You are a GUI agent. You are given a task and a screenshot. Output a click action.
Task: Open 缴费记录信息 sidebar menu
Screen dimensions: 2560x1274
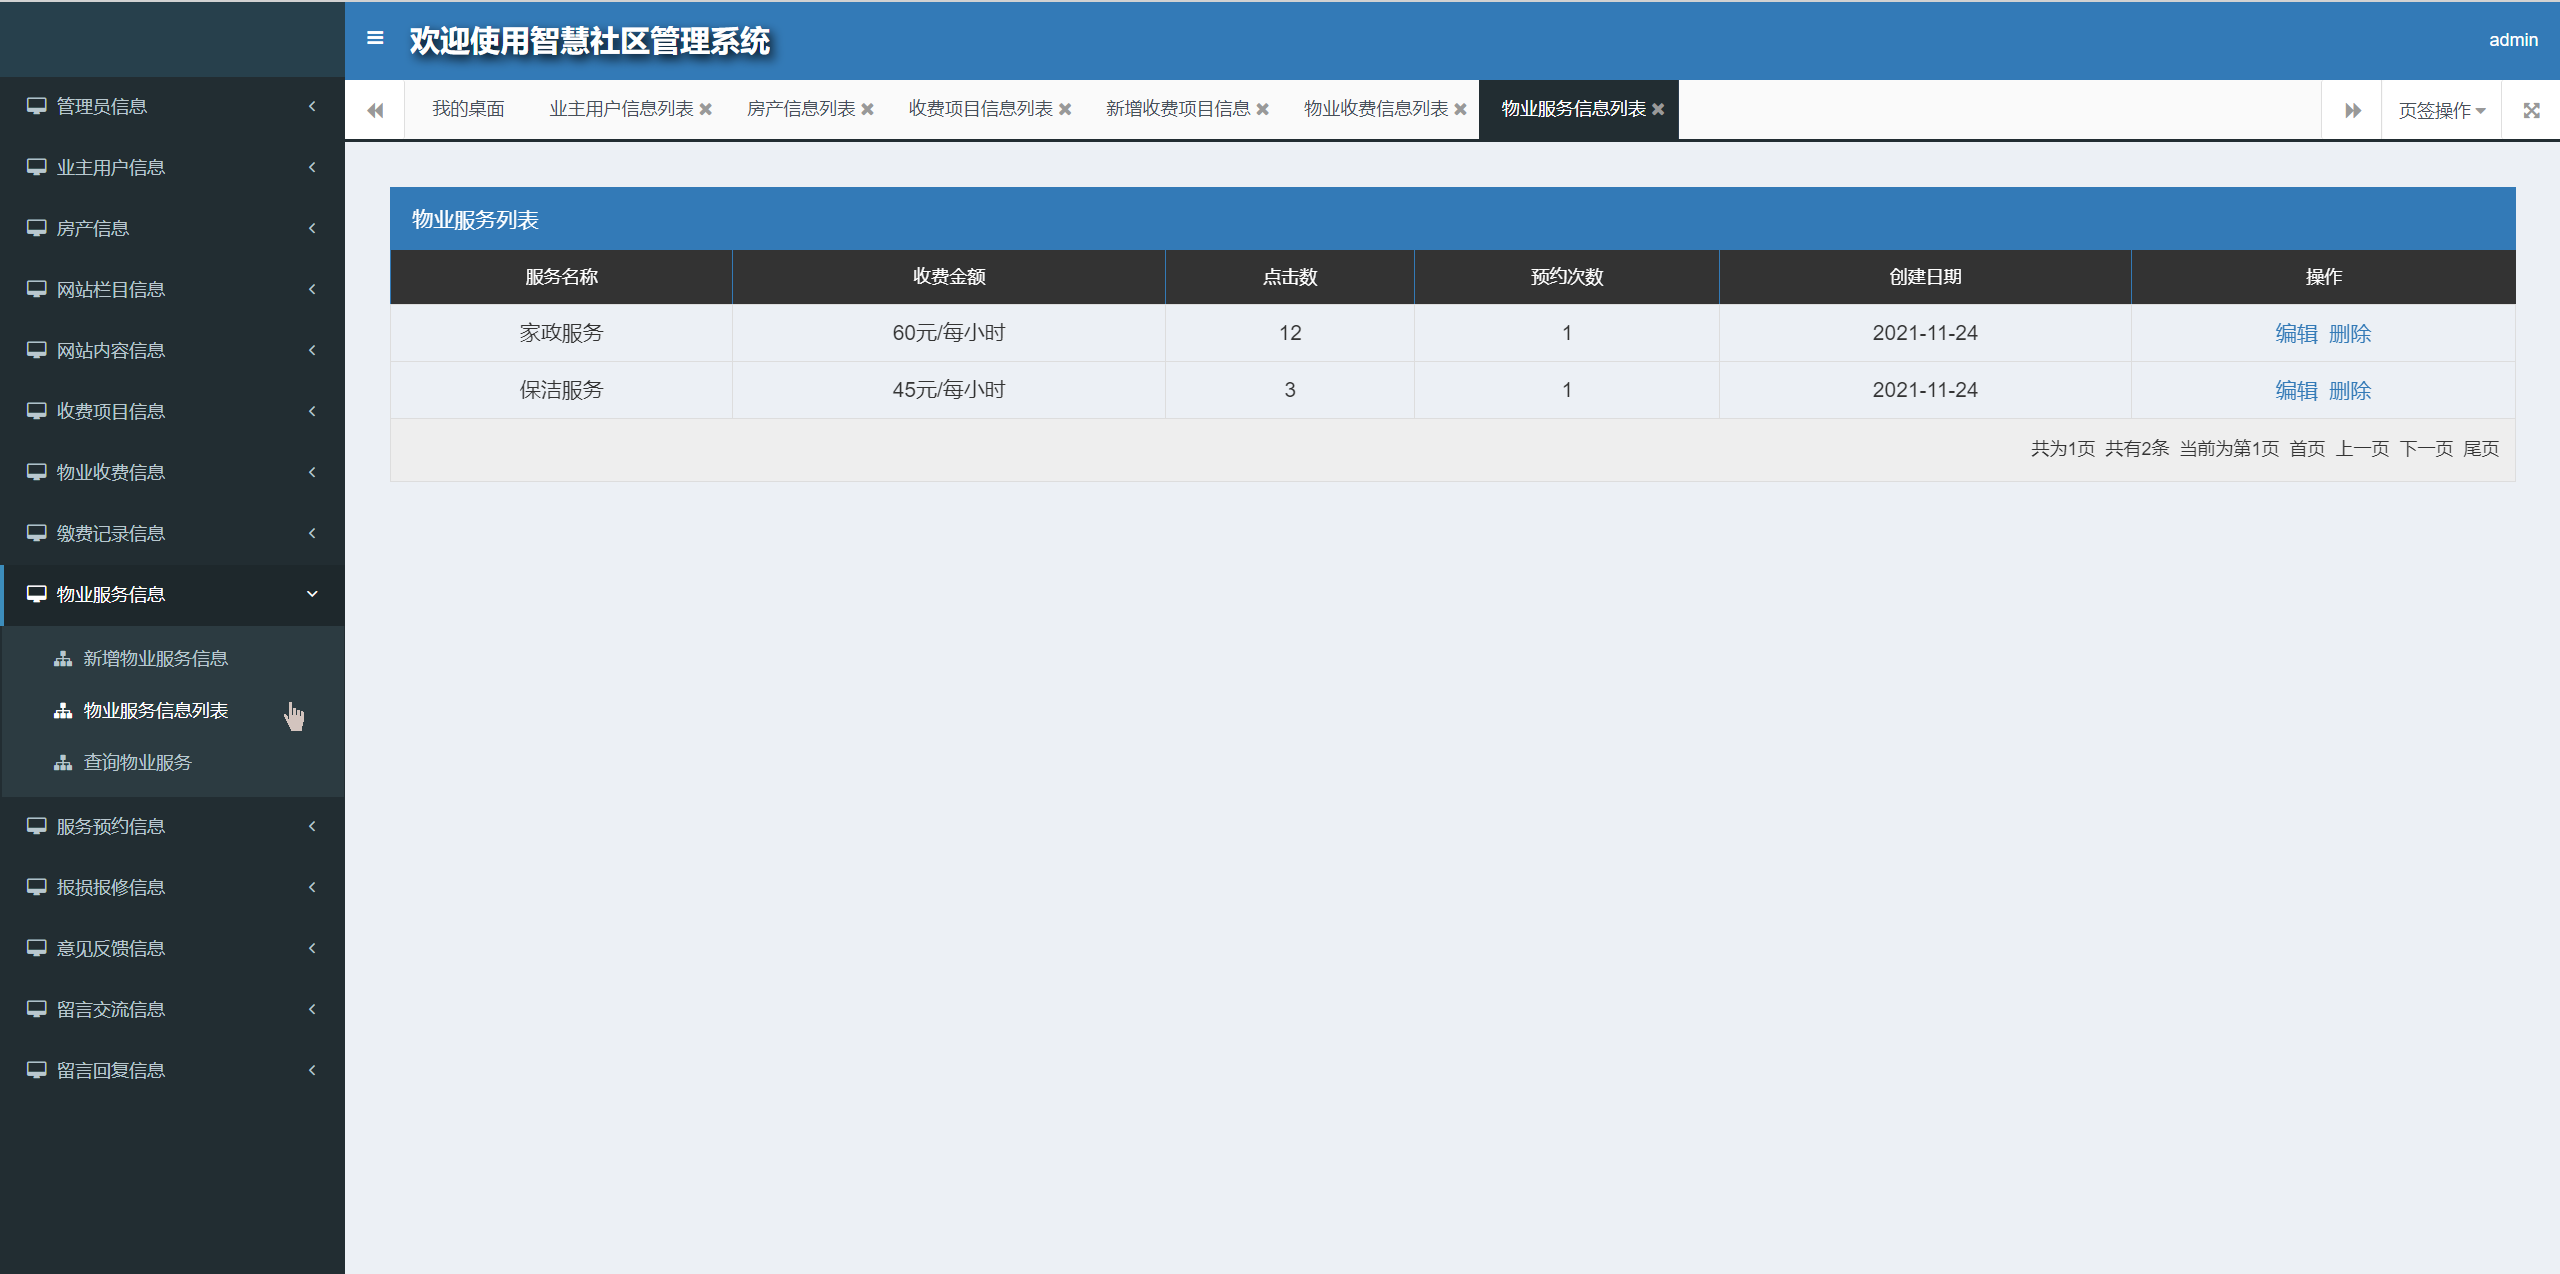[x=173, y=533]
